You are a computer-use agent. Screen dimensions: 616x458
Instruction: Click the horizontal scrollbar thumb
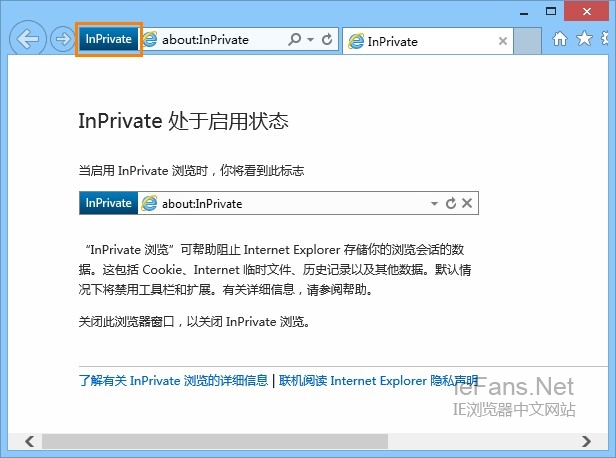(215, 441)
